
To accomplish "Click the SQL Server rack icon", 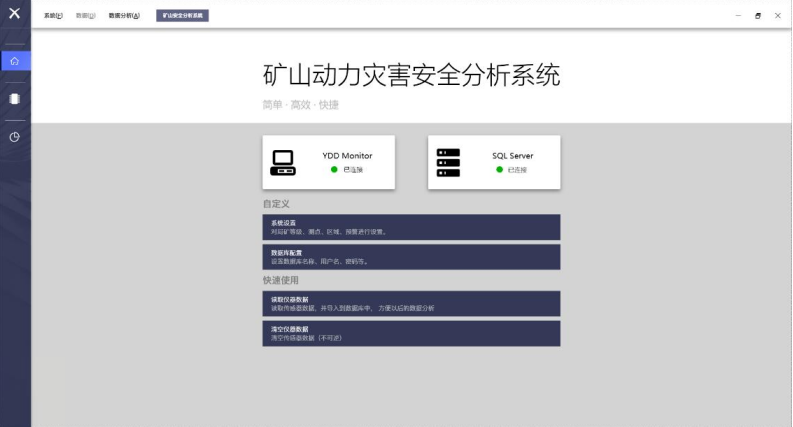I will tap(448, 162).
